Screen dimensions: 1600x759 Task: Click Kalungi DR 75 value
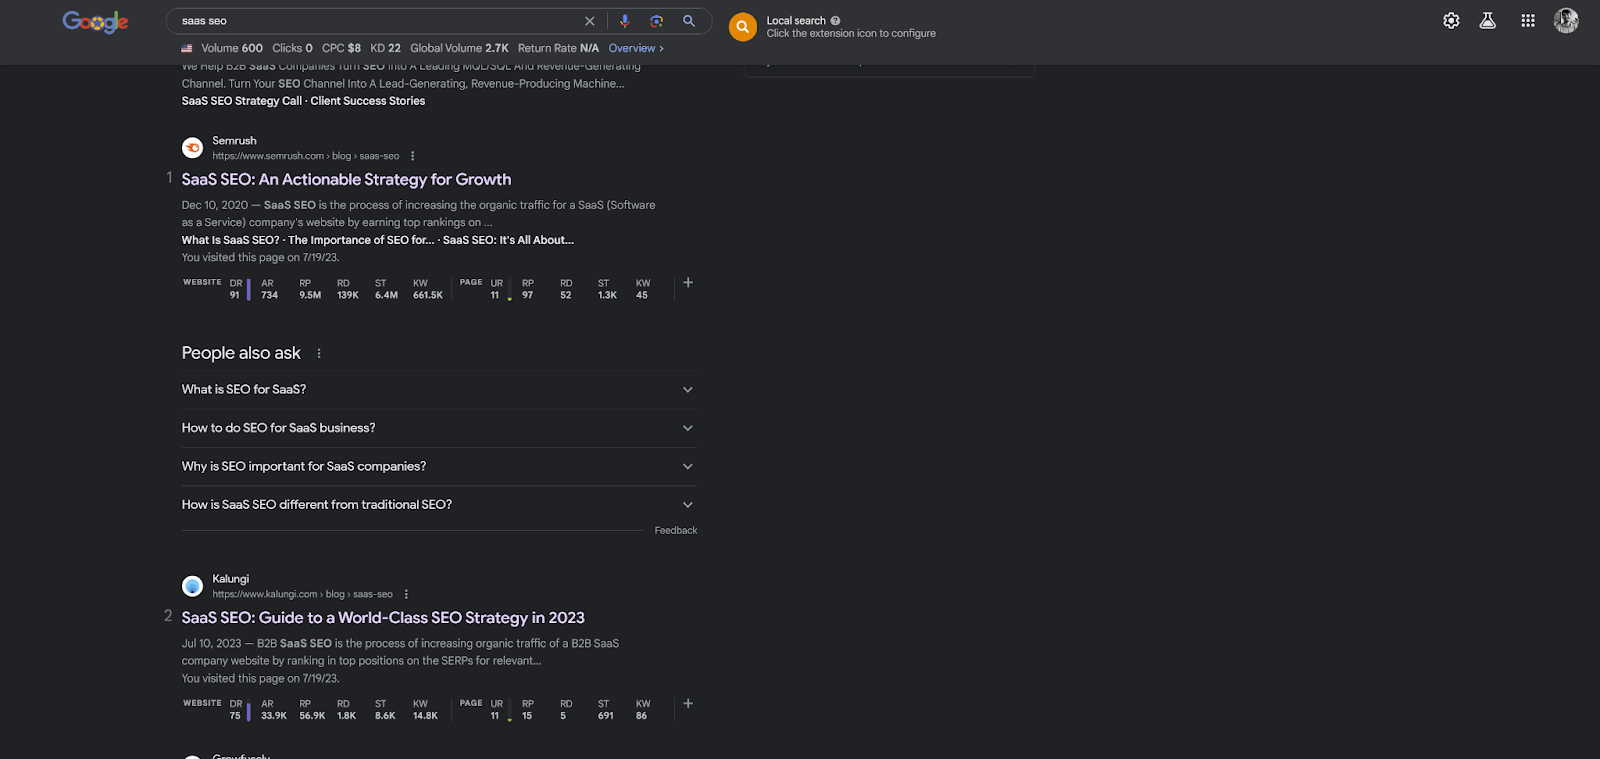[235, 716]
